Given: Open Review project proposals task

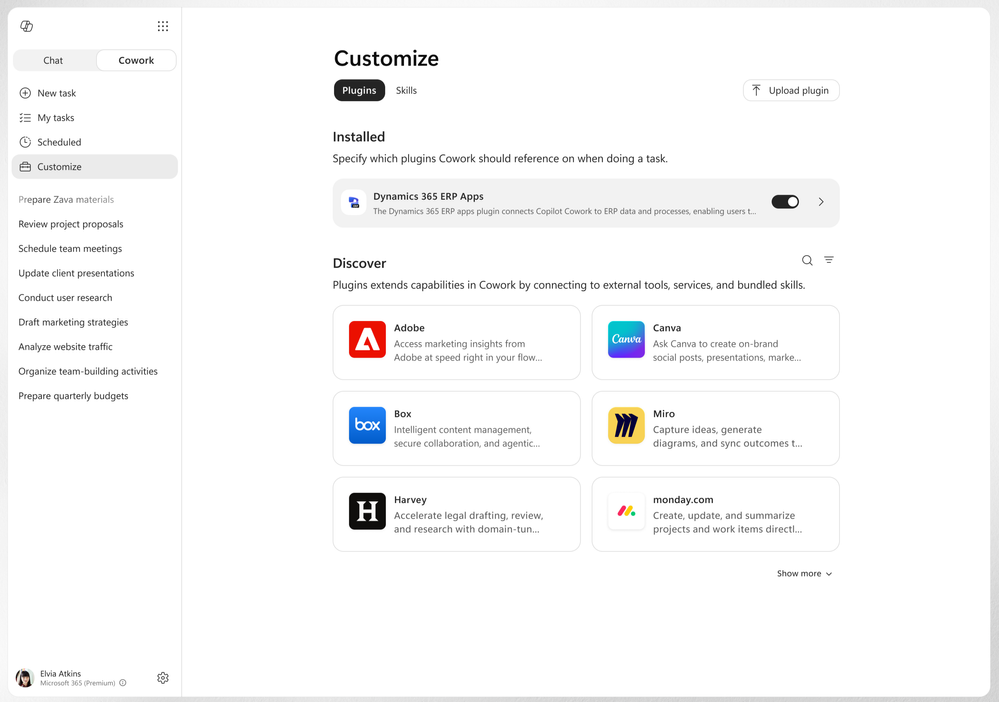Looking at the screenshot, I should click(x=71, y=224).
